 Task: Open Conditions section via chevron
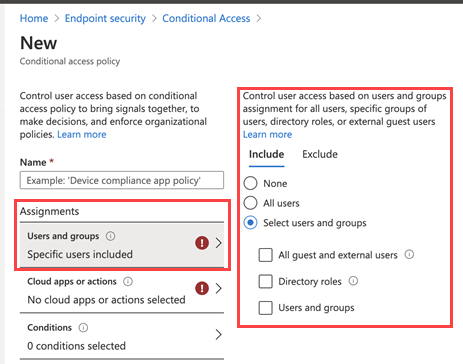point(219,334)
